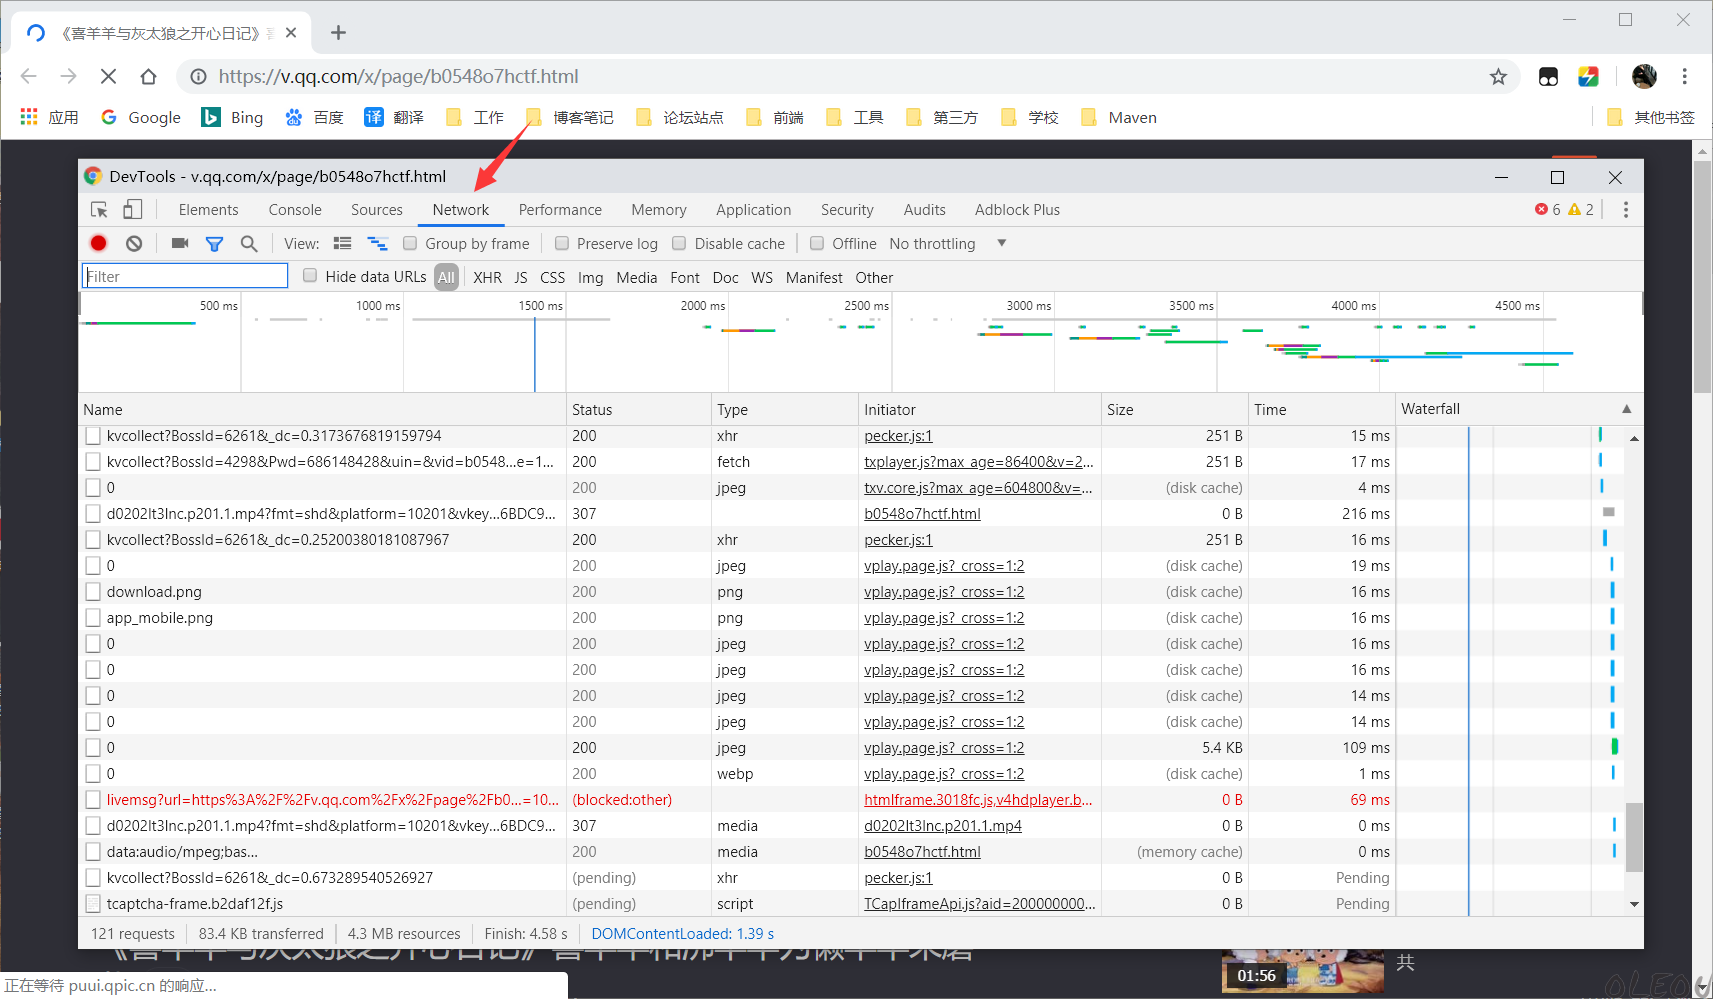Open the 博客笔记 bookmarks folder
Screen dimensions: 1713x999
[570, 117]
